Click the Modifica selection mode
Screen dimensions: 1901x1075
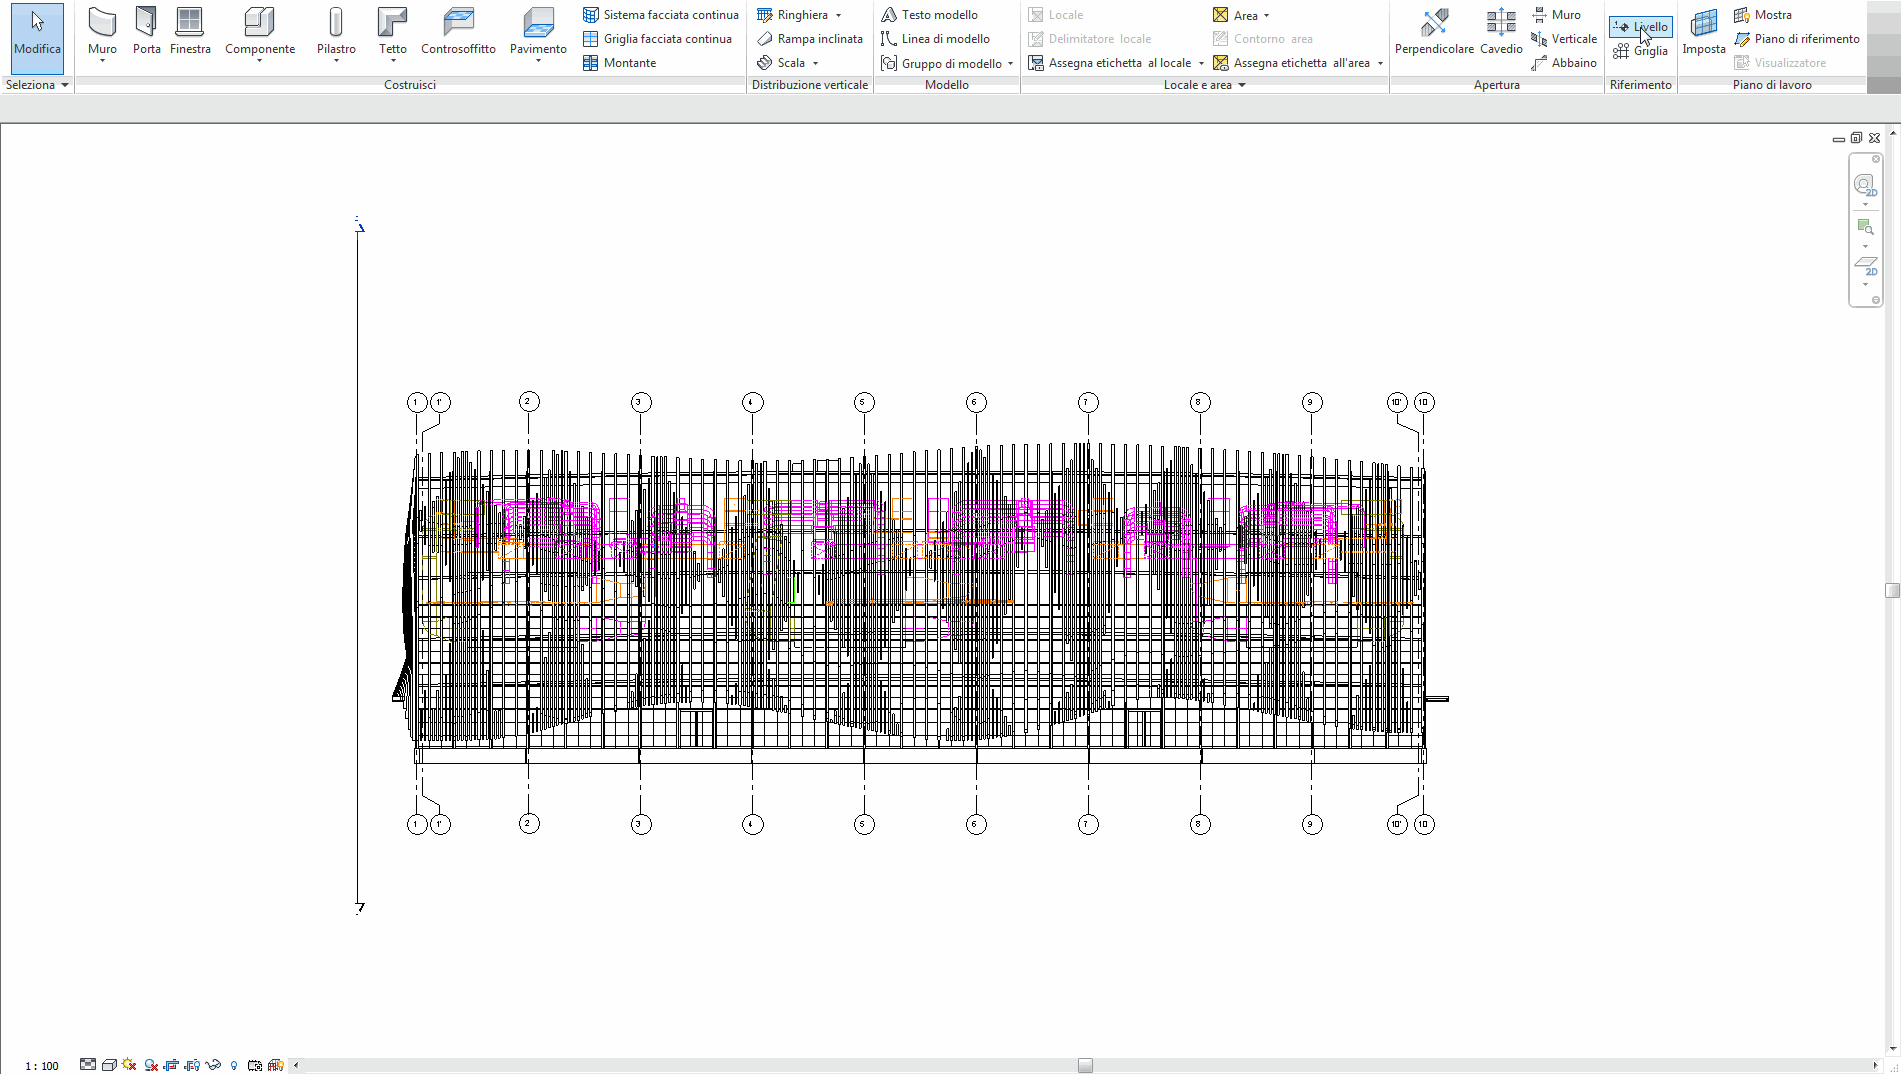(36, 35)
